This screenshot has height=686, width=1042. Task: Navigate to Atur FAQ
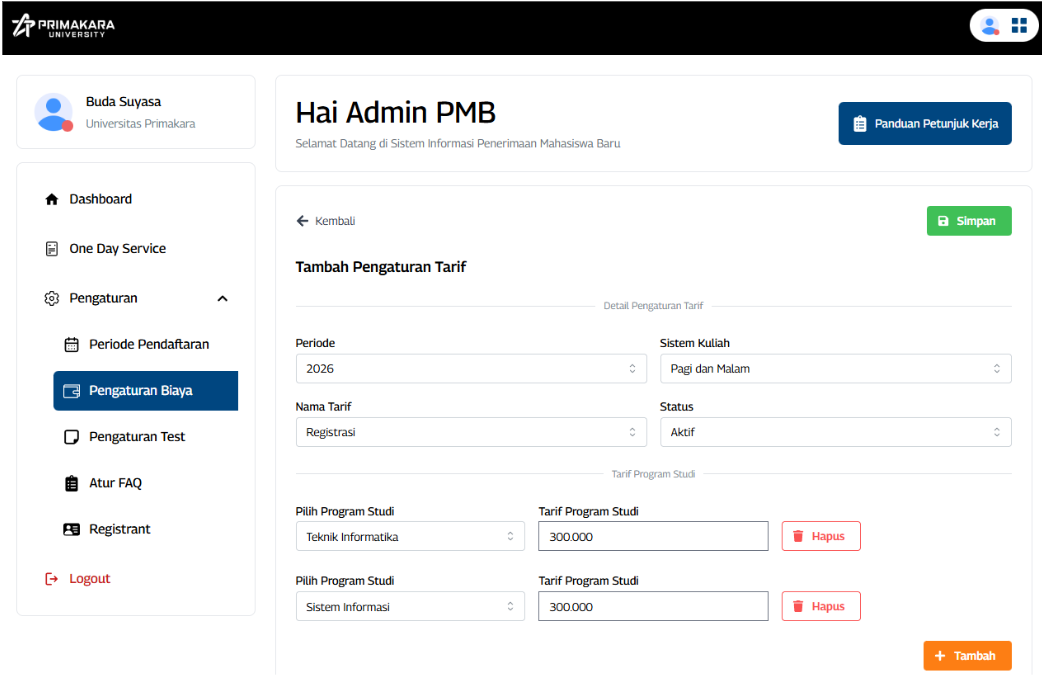point(115,483)
